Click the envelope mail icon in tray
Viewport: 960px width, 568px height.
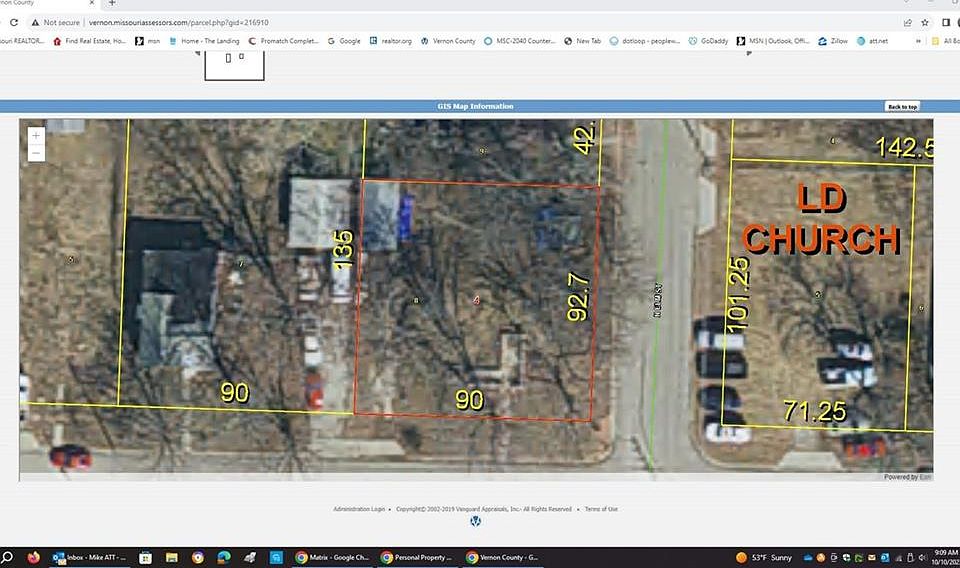coord(872,558)
